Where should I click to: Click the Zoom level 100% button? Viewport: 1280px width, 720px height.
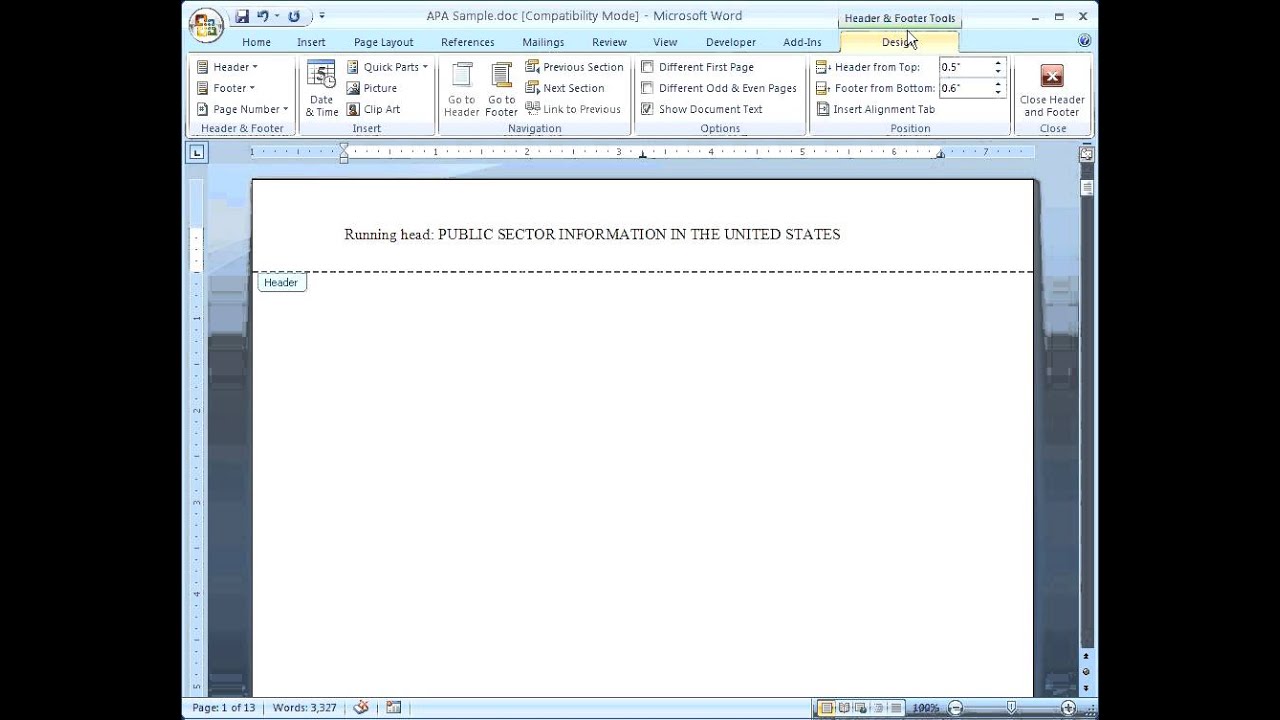click(x=925, y=708)
